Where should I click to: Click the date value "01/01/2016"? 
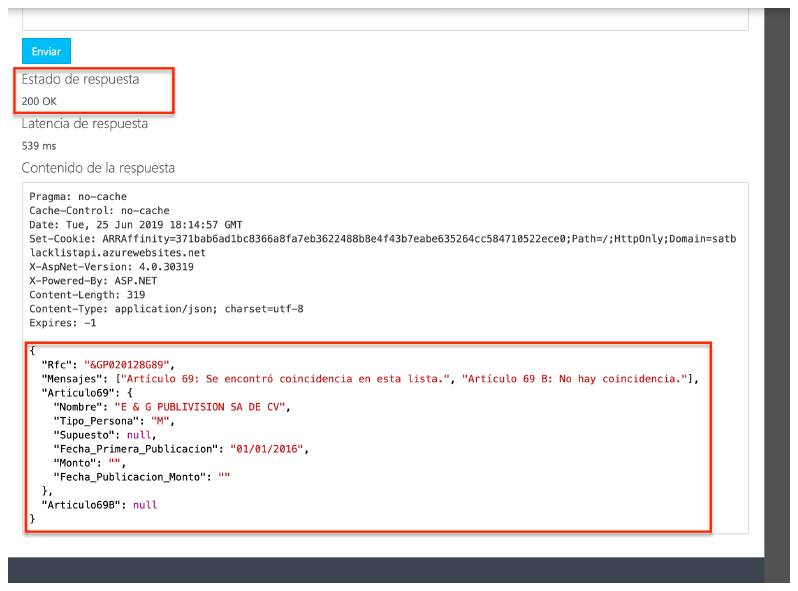pos(267,449)
